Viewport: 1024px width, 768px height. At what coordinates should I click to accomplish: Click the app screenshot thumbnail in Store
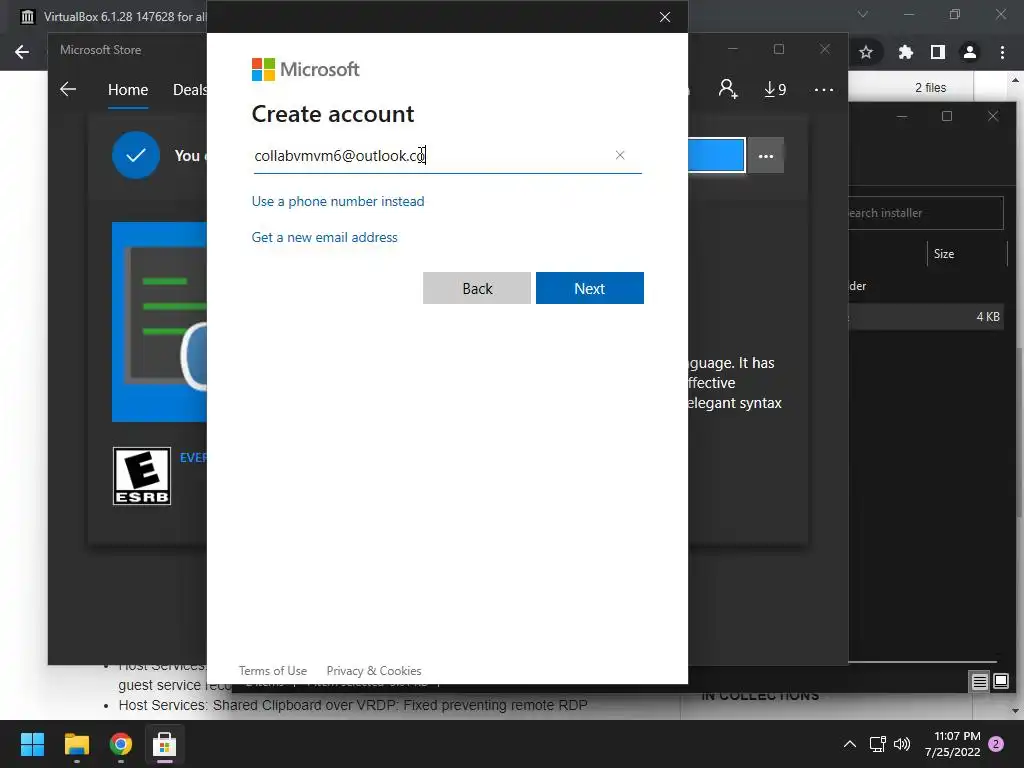pos(159,322)
